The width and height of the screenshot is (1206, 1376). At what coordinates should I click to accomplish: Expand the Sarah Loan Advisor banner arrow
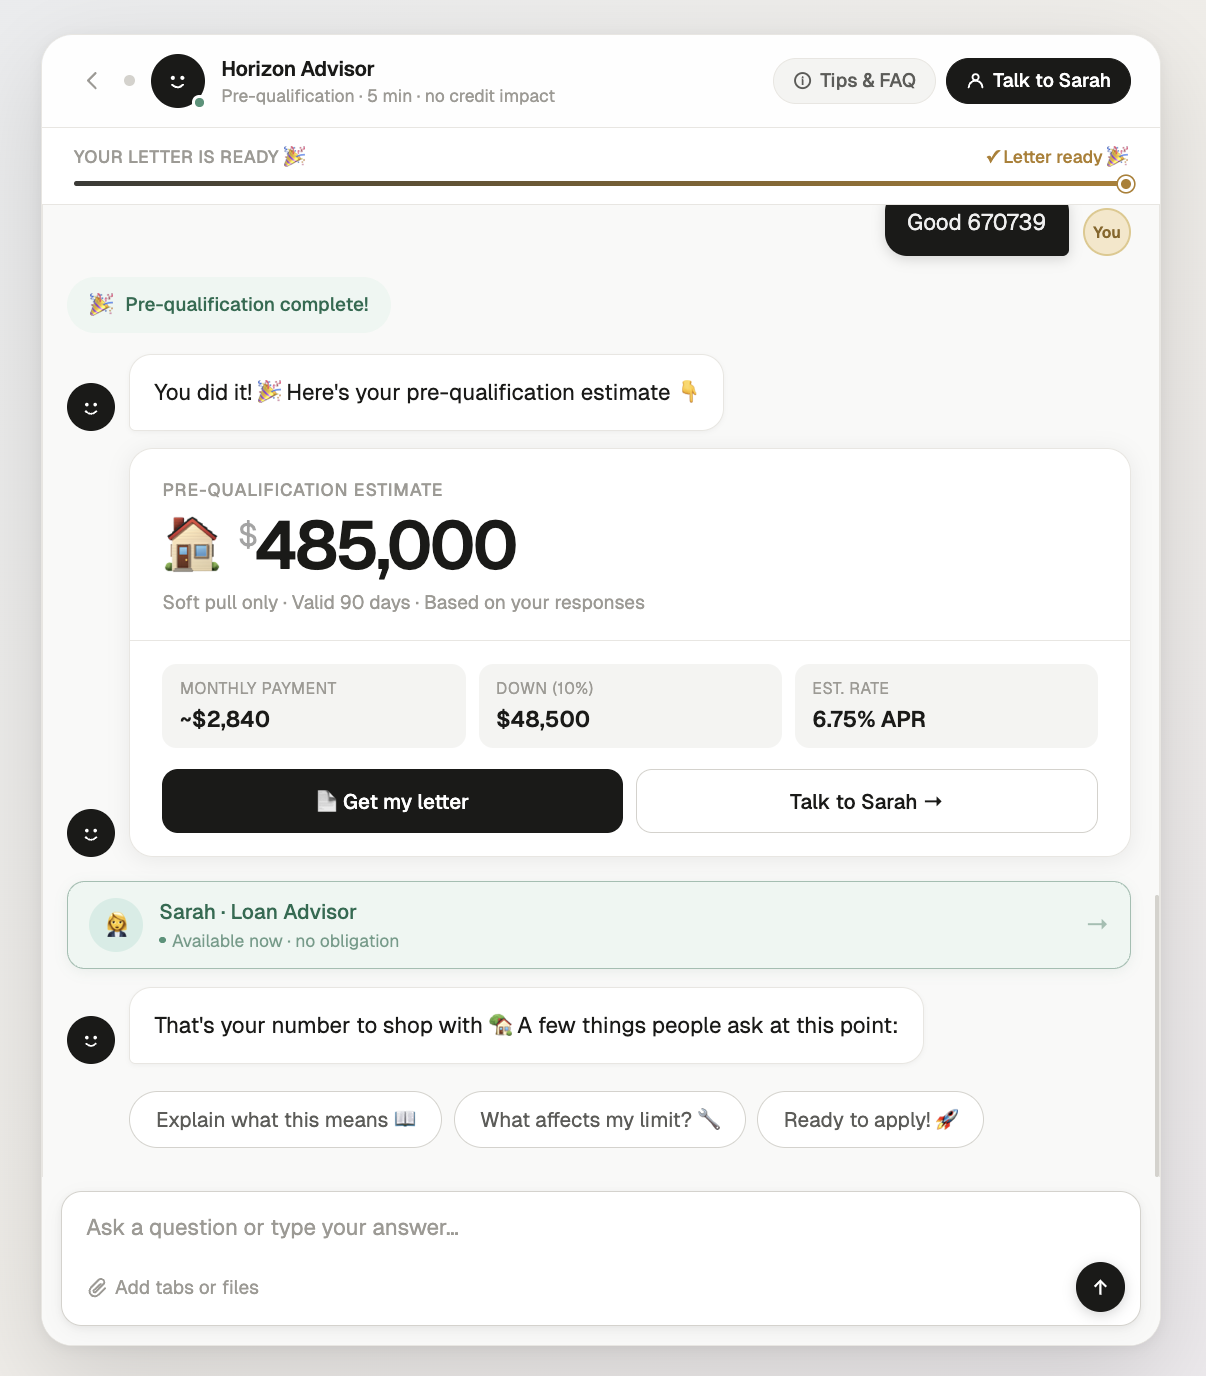tap(1097, 925)
